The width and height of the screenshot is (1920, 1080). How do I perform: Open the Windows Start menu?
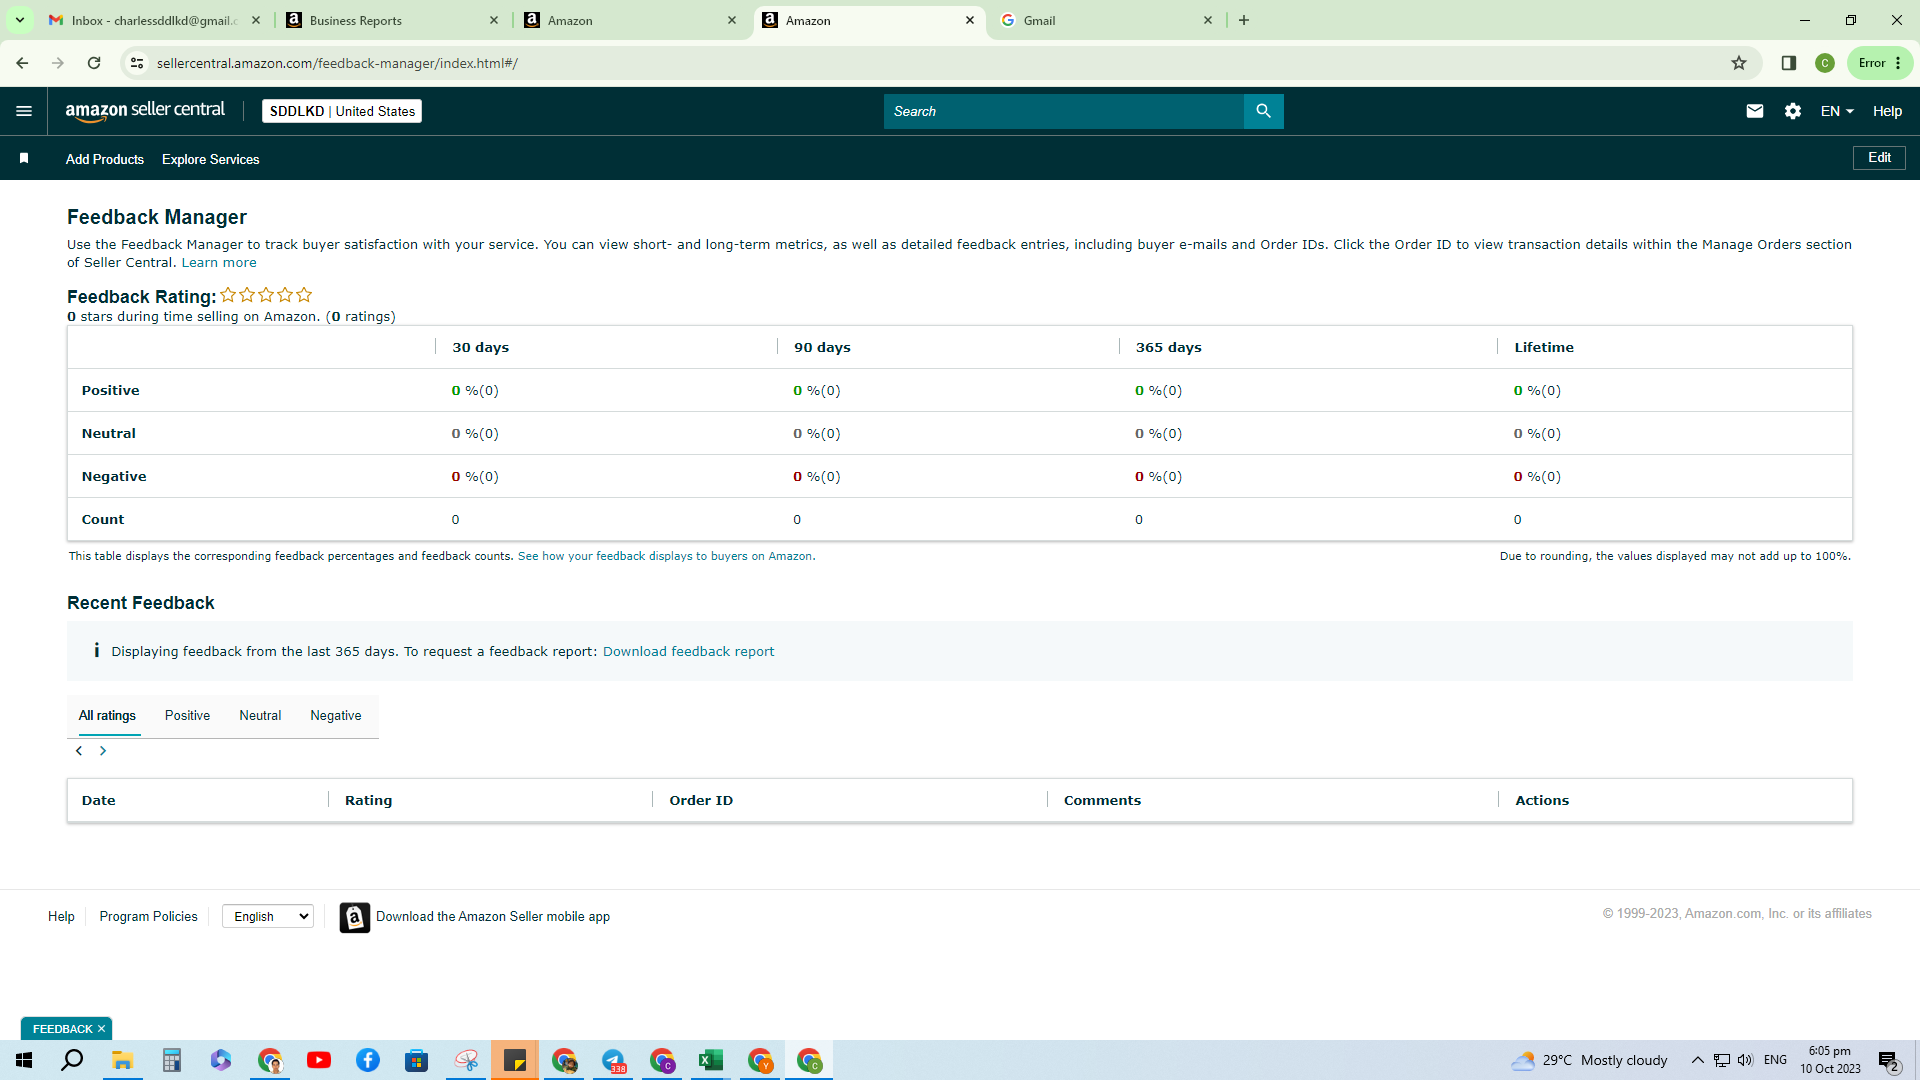pyautogui.click(x=24, y=1060)
